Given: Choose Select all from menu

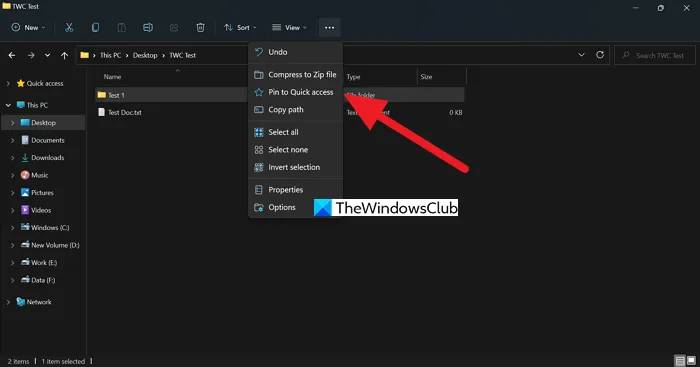Looking at the screenshot, I should tap(295, 132).
